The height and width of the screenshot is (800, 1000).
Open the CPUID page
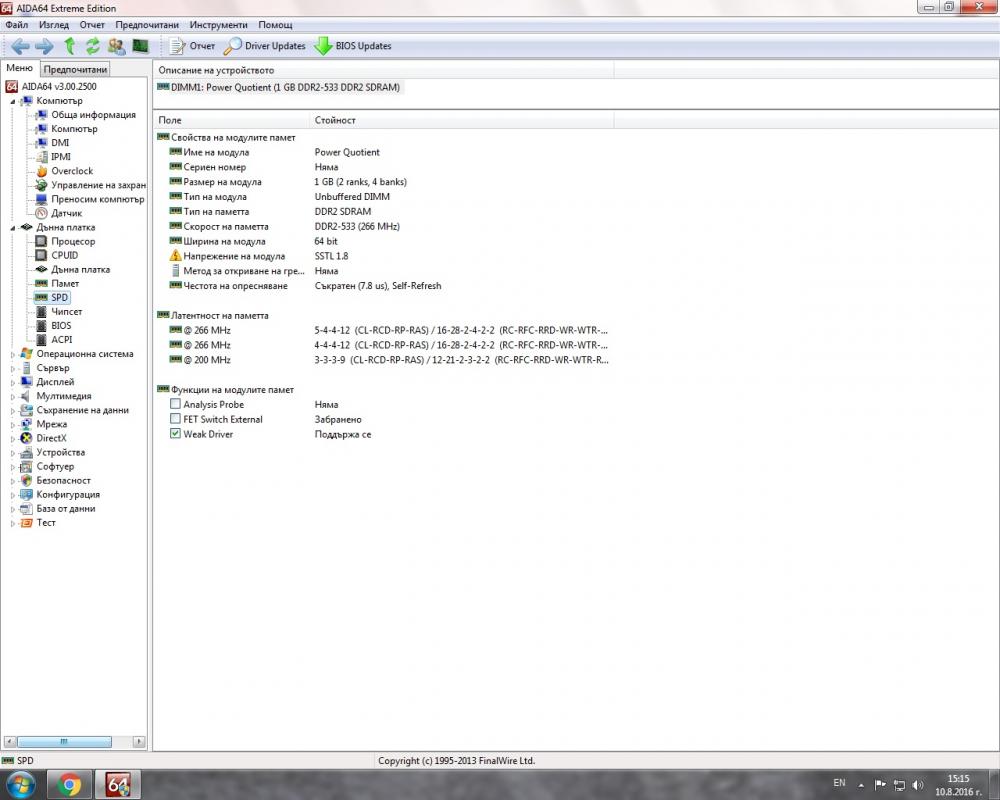(64, 255)
